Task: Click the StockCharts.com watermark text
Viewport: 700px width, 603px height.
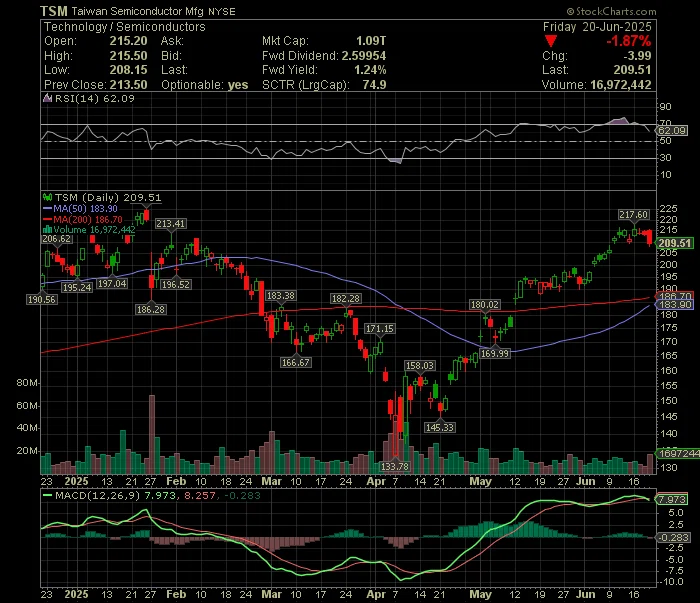Action: pos(611,11)
